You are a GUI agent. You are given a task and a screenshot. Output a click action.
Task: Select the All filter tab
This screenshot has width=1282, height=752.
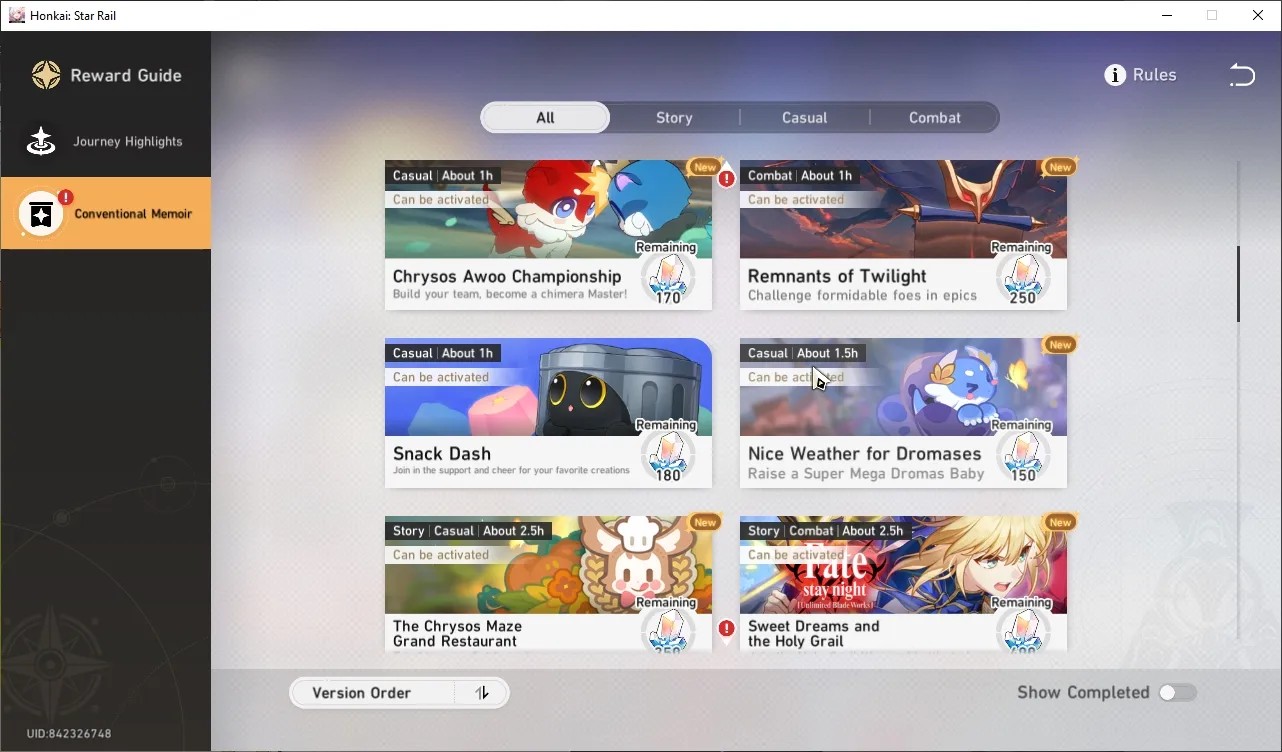click(545, 118)
